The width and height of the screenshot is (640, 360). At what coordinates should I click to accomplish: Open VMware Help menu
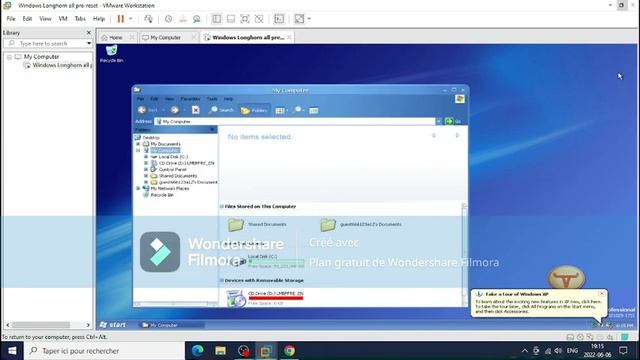99,19
